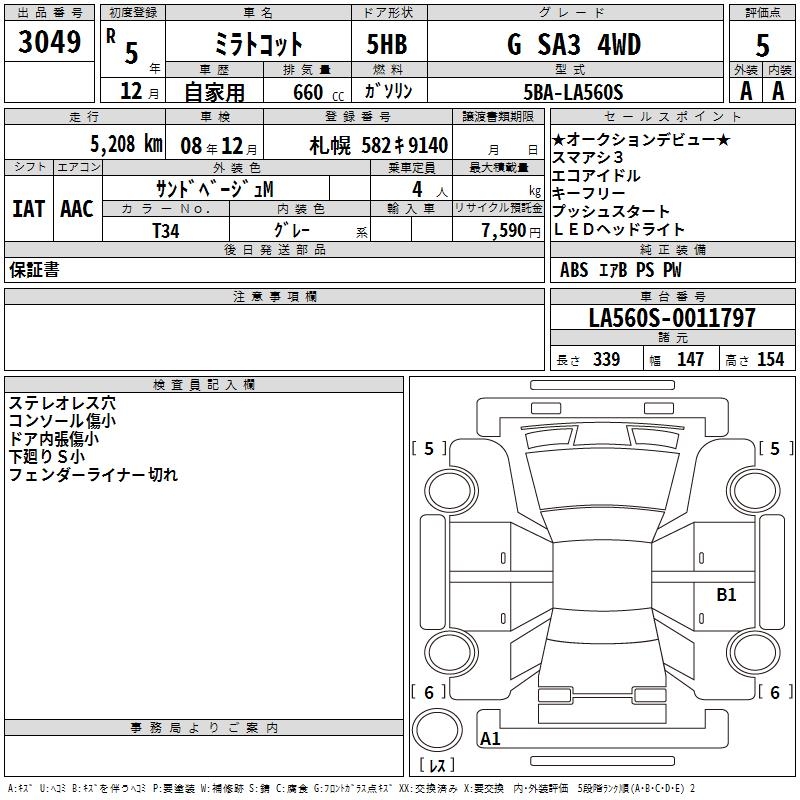Image resolution: width=800 pixels, height=800 pixels.
Task: Select interior color グレー
Action: click(291, 231)
